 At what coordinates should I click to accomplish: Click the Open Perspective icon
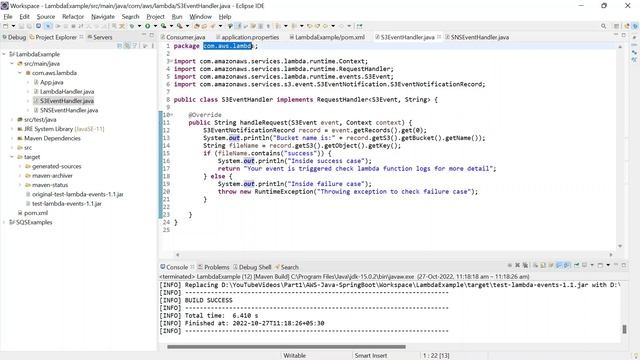coord(617,26)
